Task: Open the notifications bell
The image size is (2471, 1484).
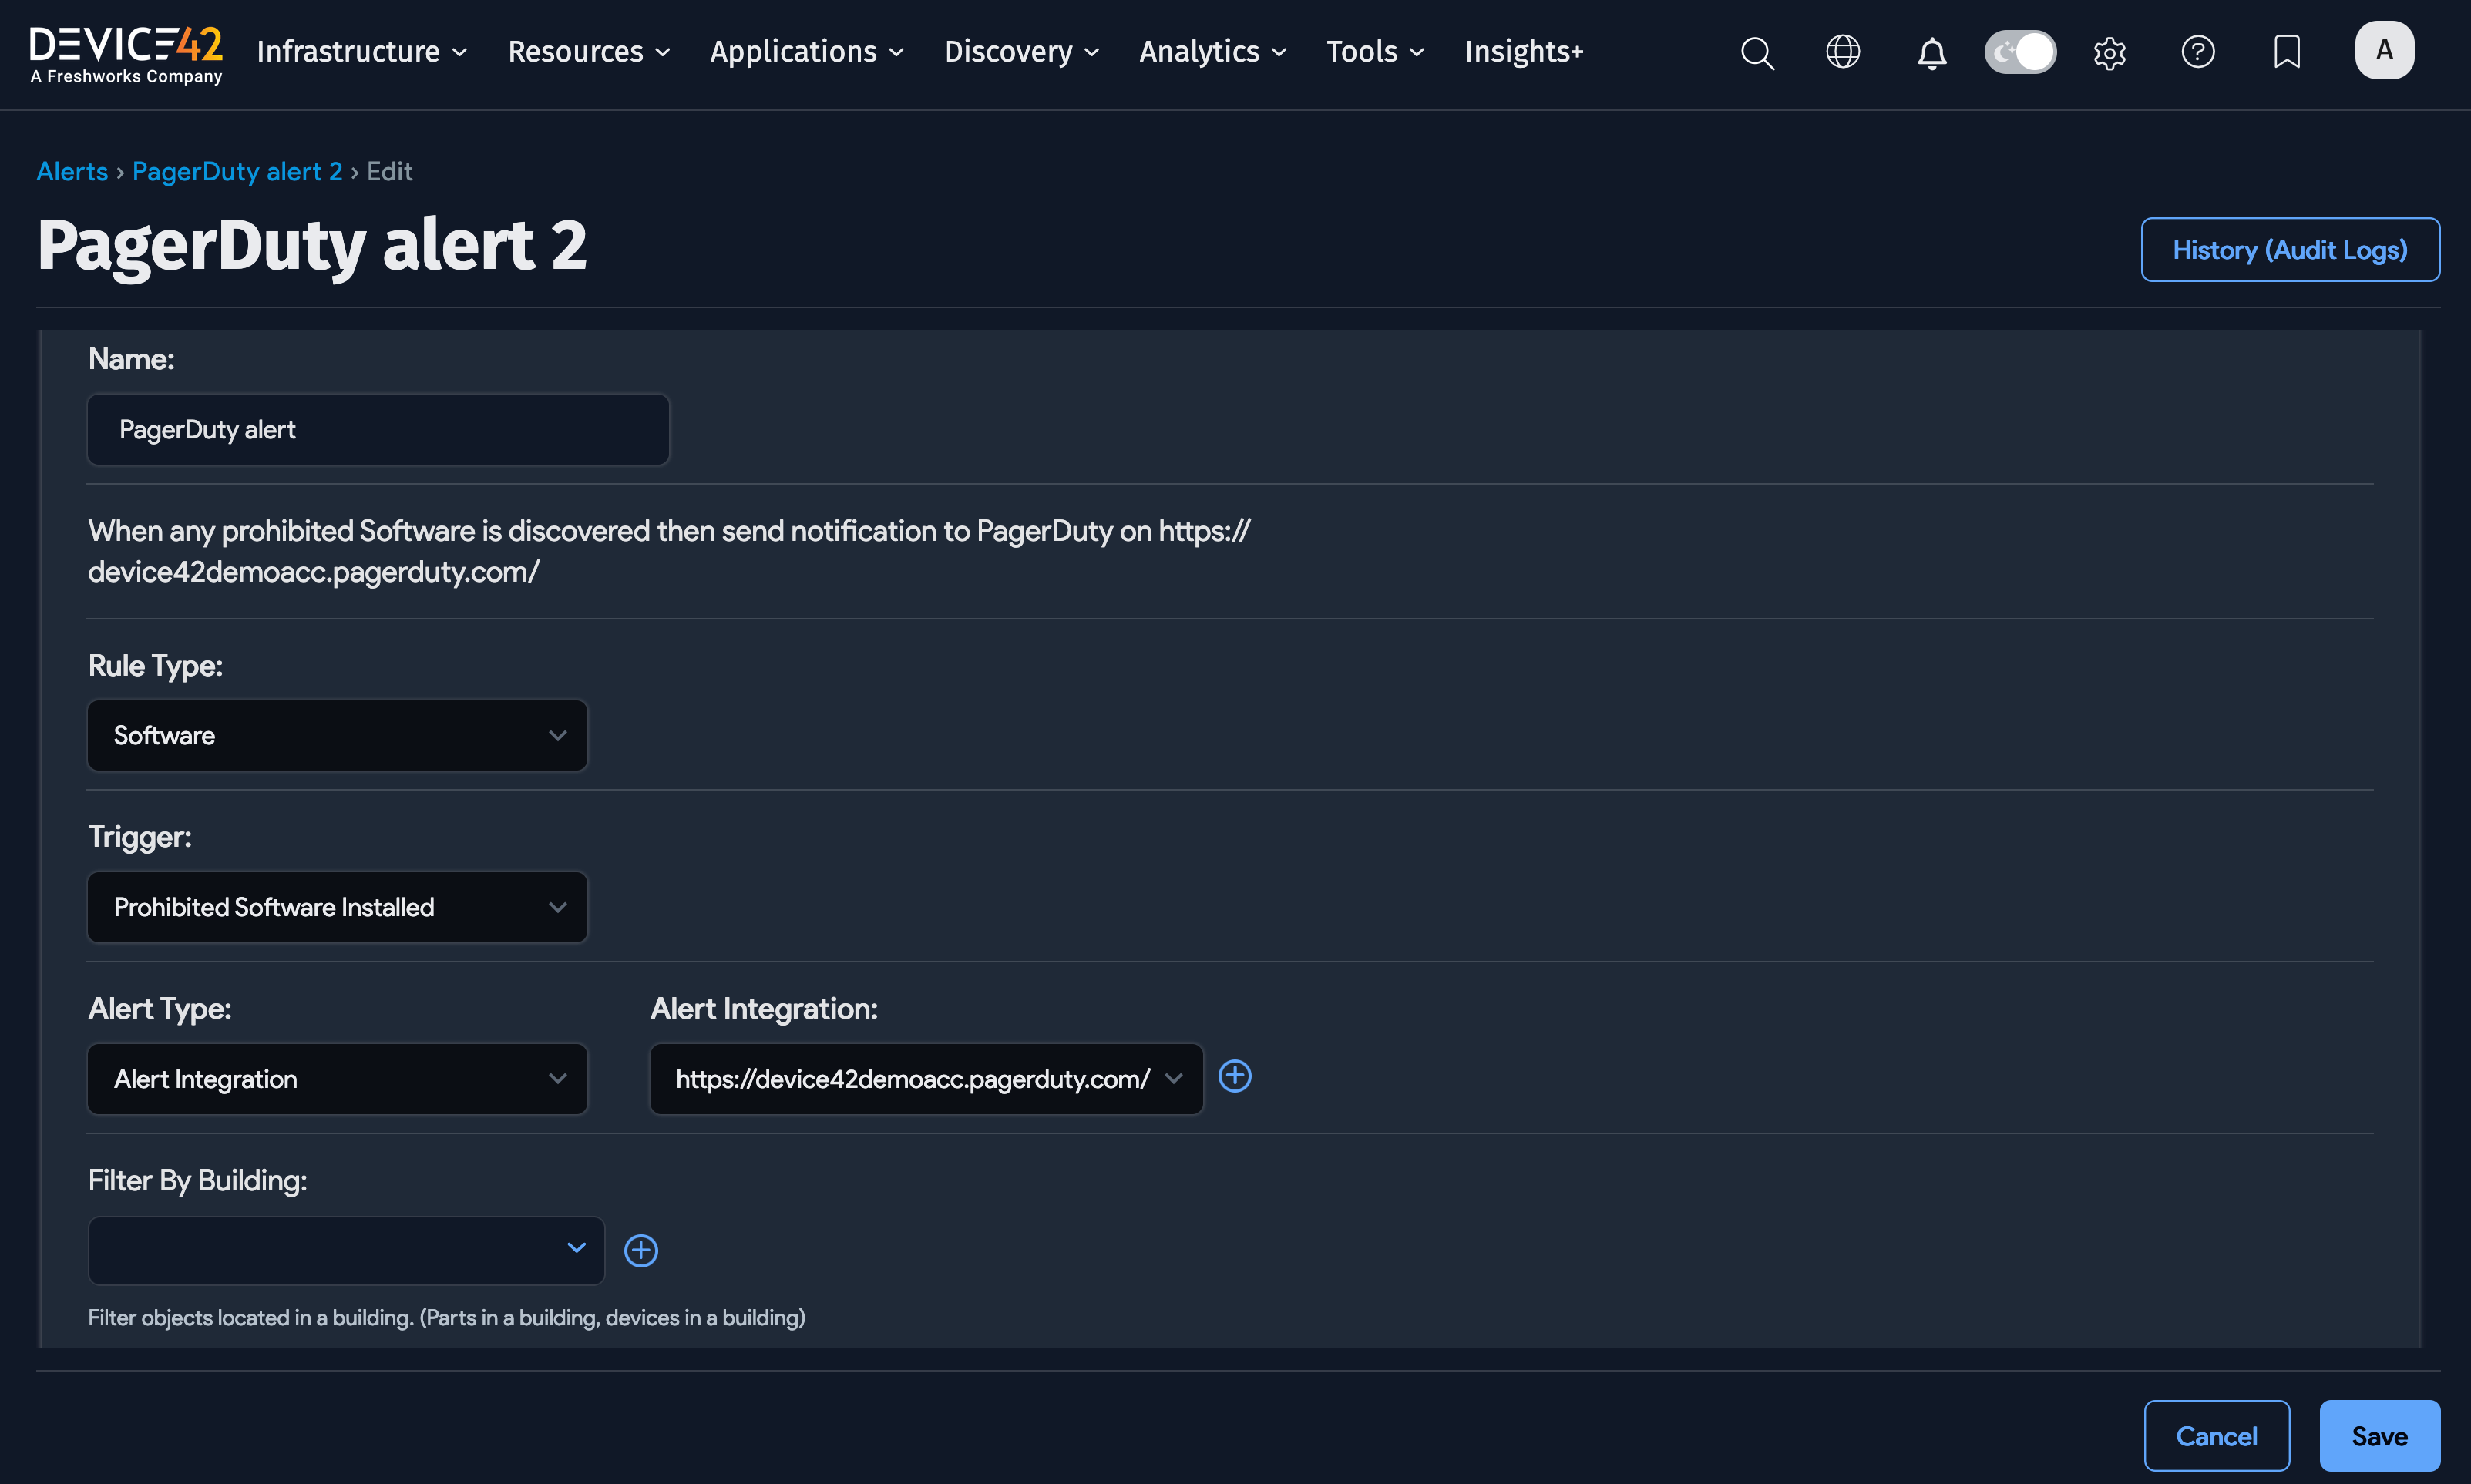Action: (x=1931, y=53)
